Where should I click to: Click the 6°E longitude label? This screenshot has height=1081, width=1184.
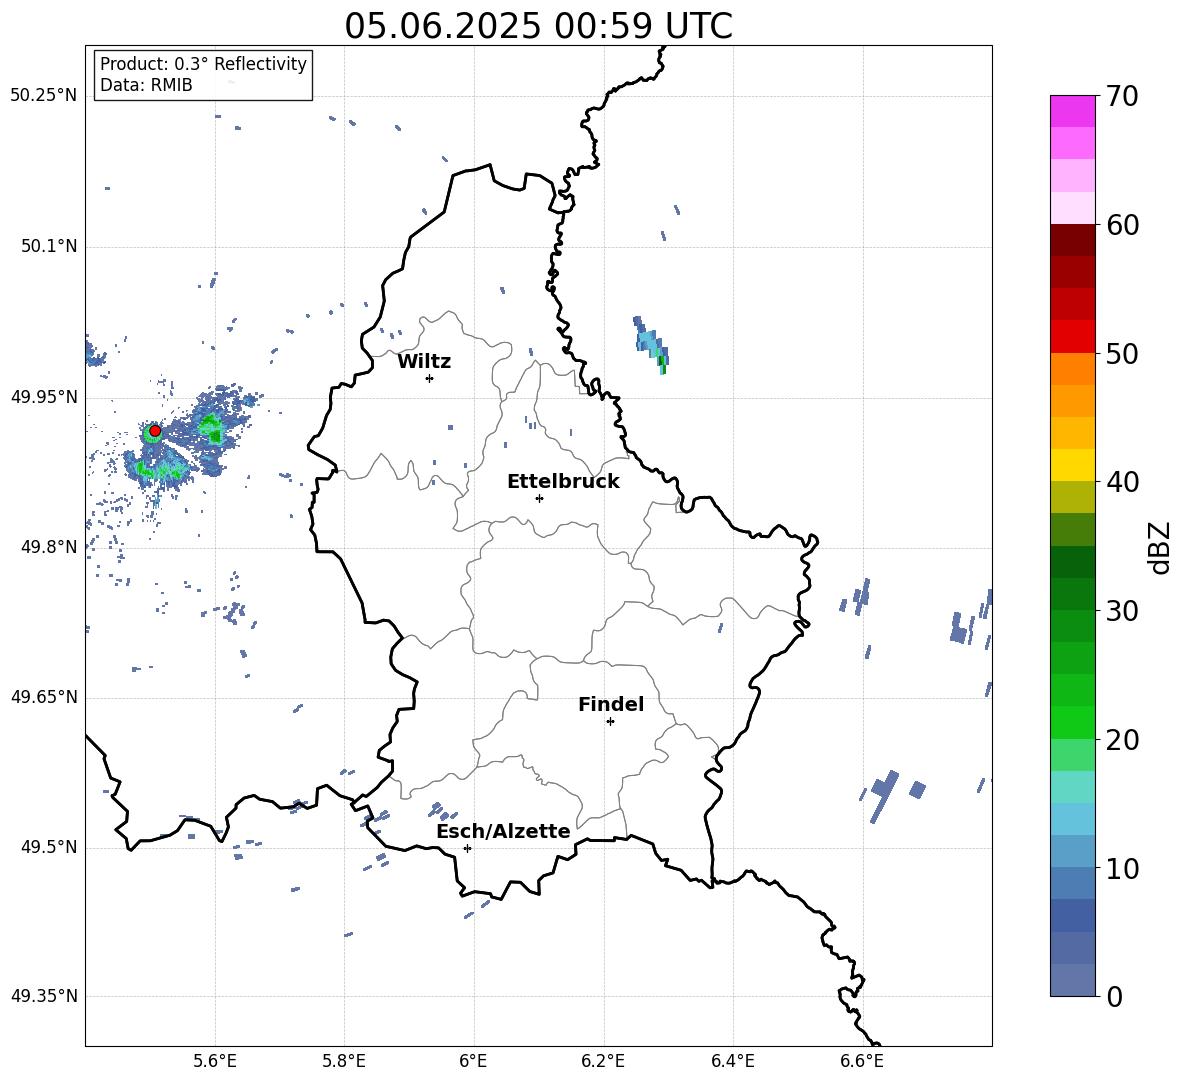click(473, 1061)
